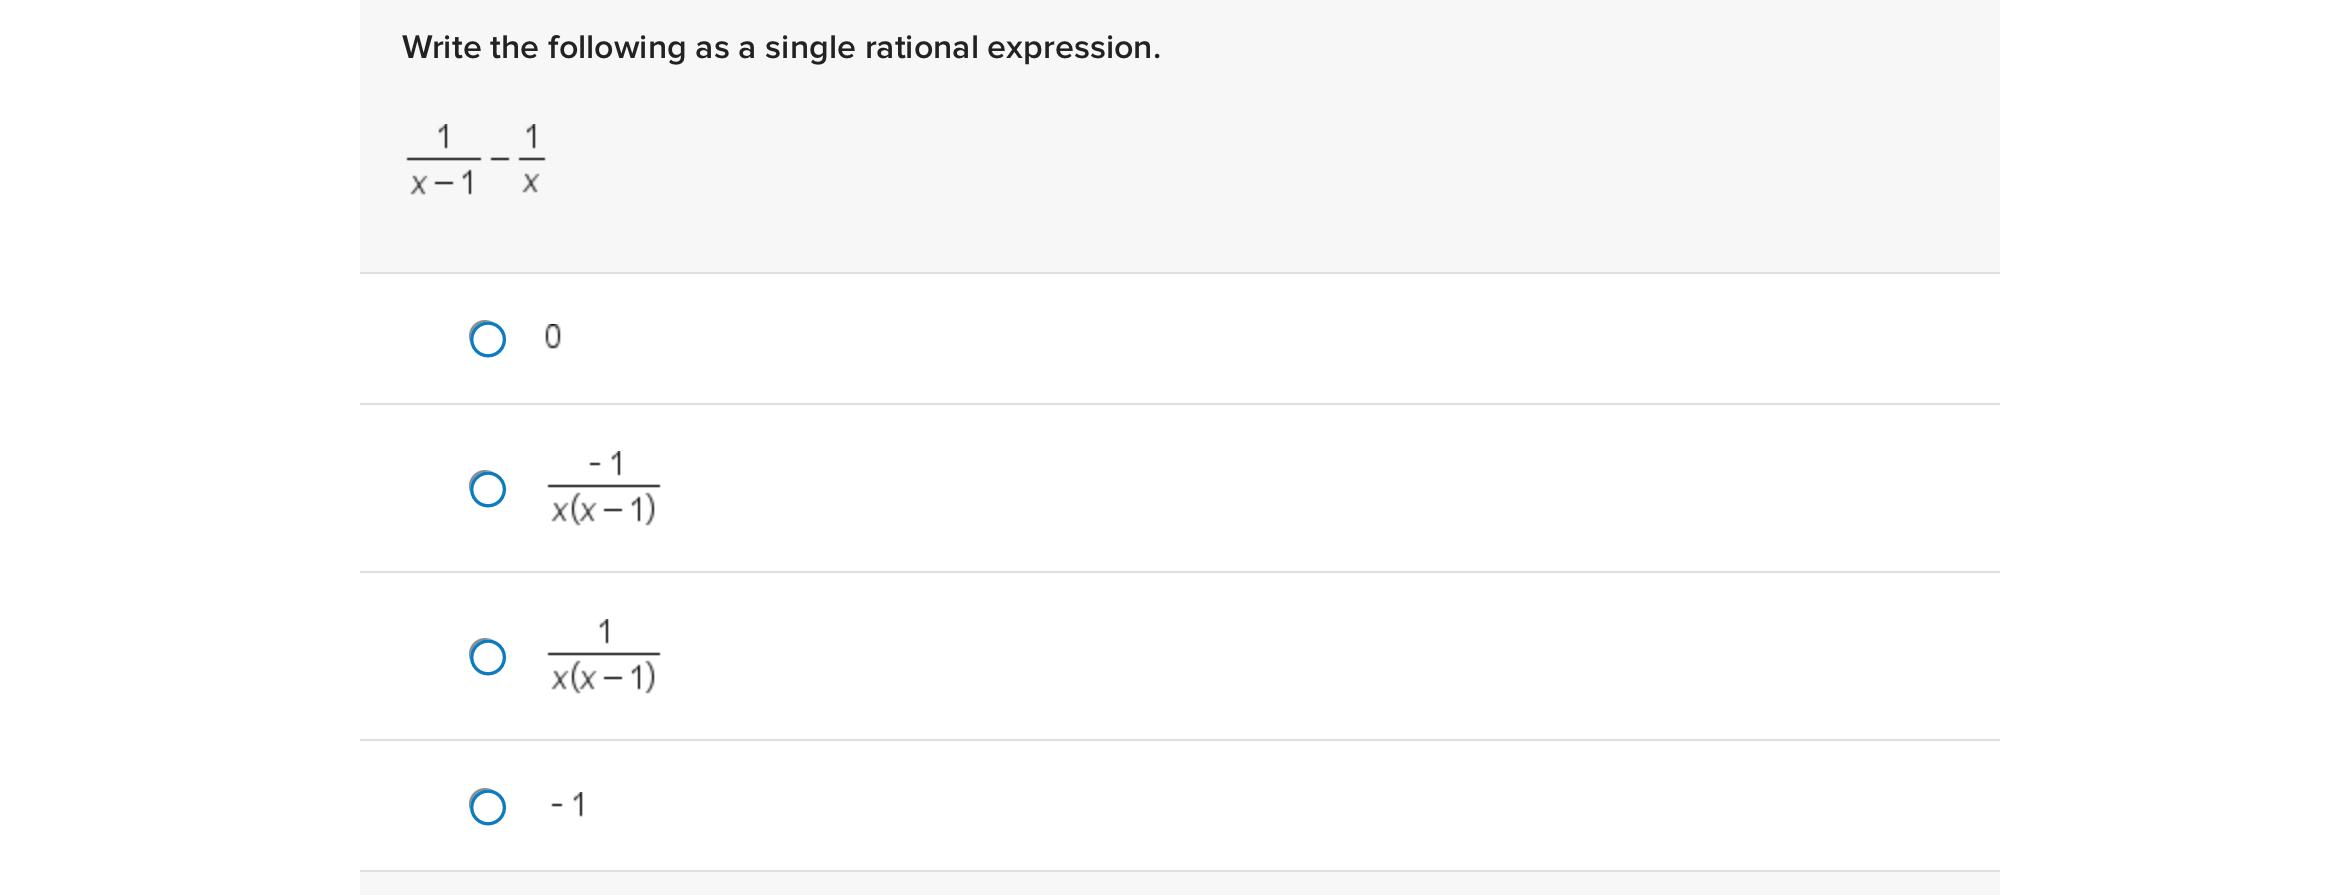The height and width of the screenshot is (895, 2335).
Task: Click the second answer choice circle
Action: 488,489
